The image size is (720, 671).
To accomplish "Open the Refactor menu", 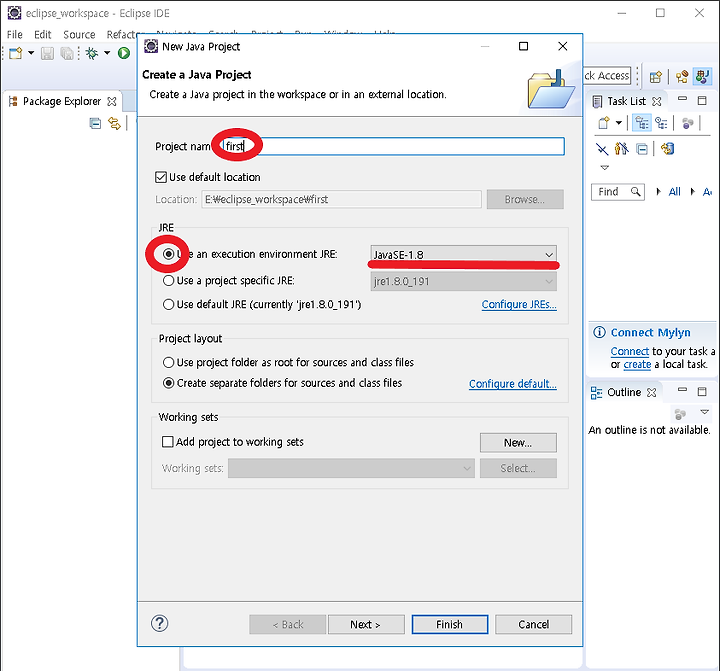I will point(121,34).
